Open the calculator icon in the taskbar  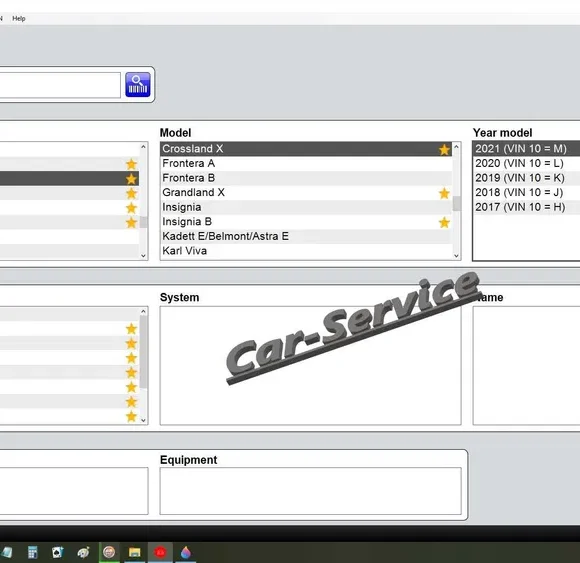click(x=33, y=552)
